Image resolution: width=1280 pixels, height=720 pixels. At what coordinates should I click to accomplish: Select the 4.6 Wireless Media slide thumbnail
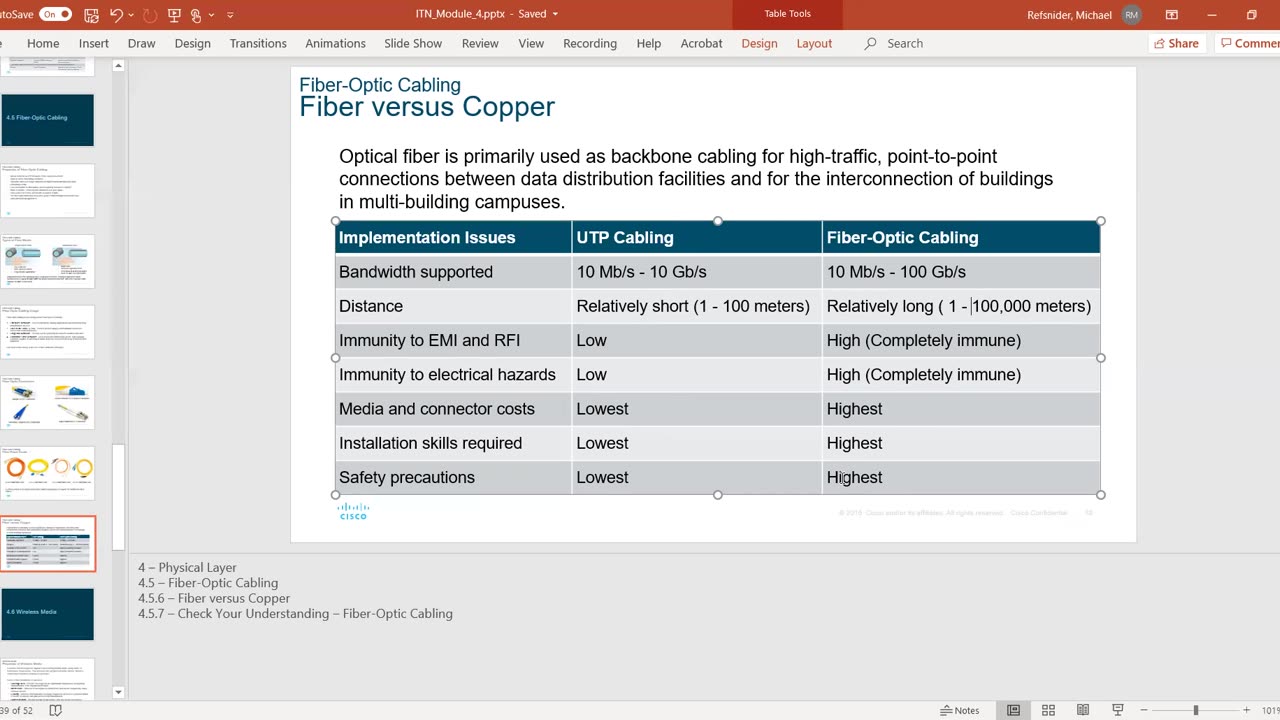48,614
